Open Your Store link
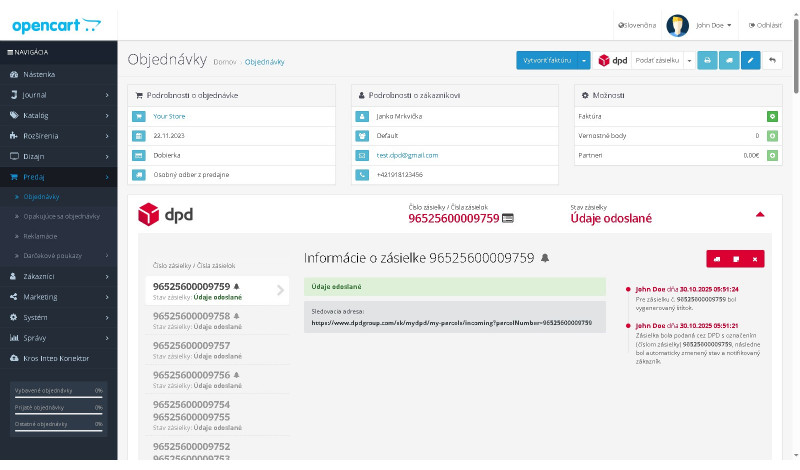 click(169, 116)
